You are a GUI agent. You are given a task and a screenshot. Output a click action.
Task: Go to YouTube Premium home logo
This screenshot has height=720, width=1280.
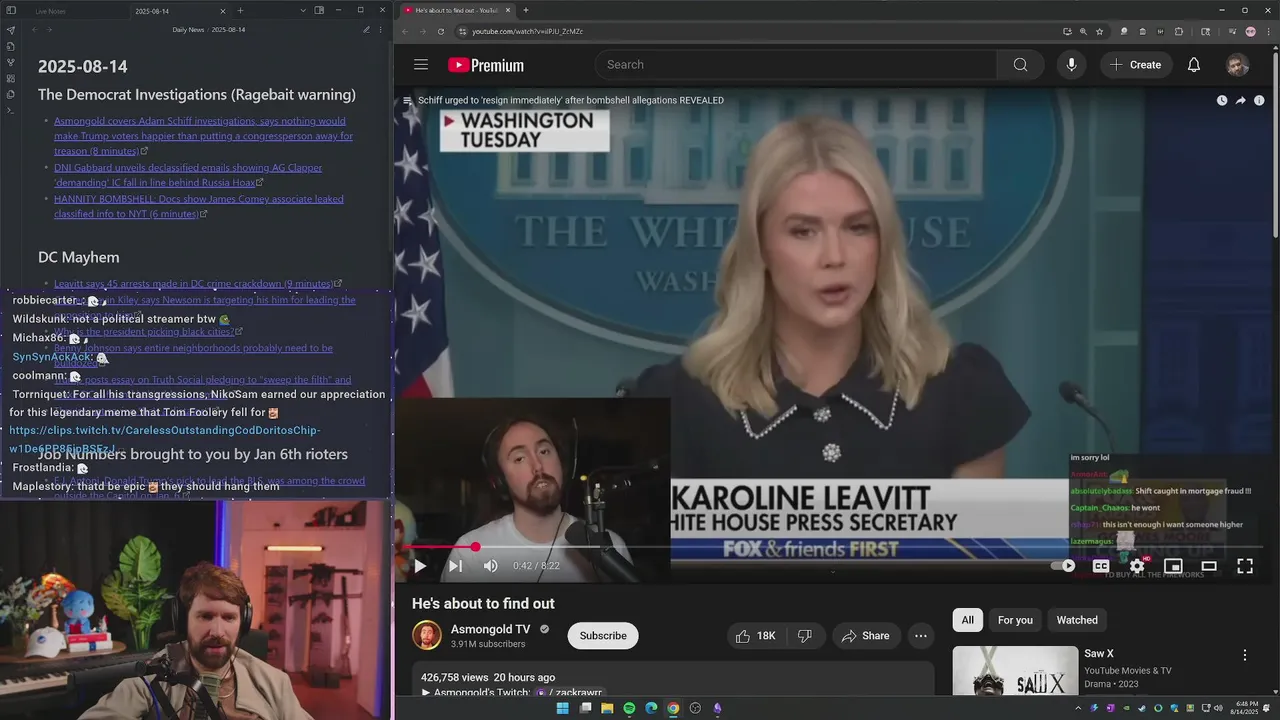click(x=486, y=65)
